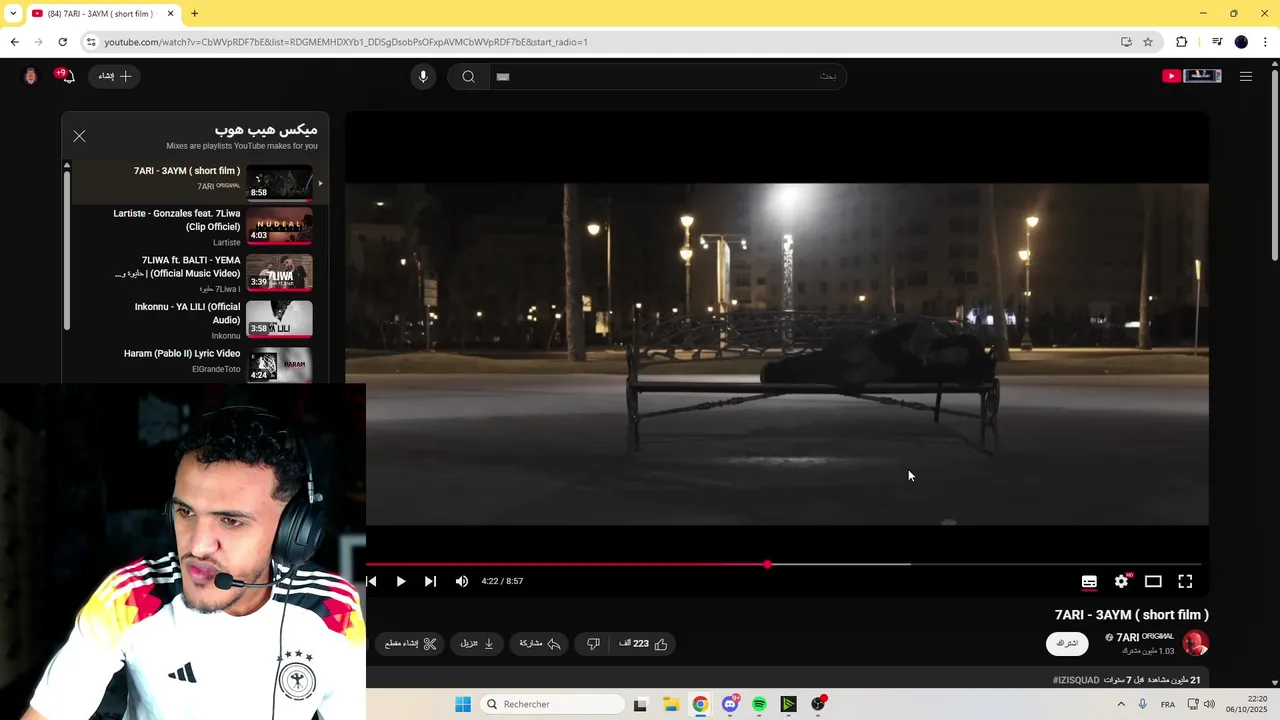Close the hip hop mix playlist panel
Viewport: 1280px width, 720px height.
coord(79,136)
